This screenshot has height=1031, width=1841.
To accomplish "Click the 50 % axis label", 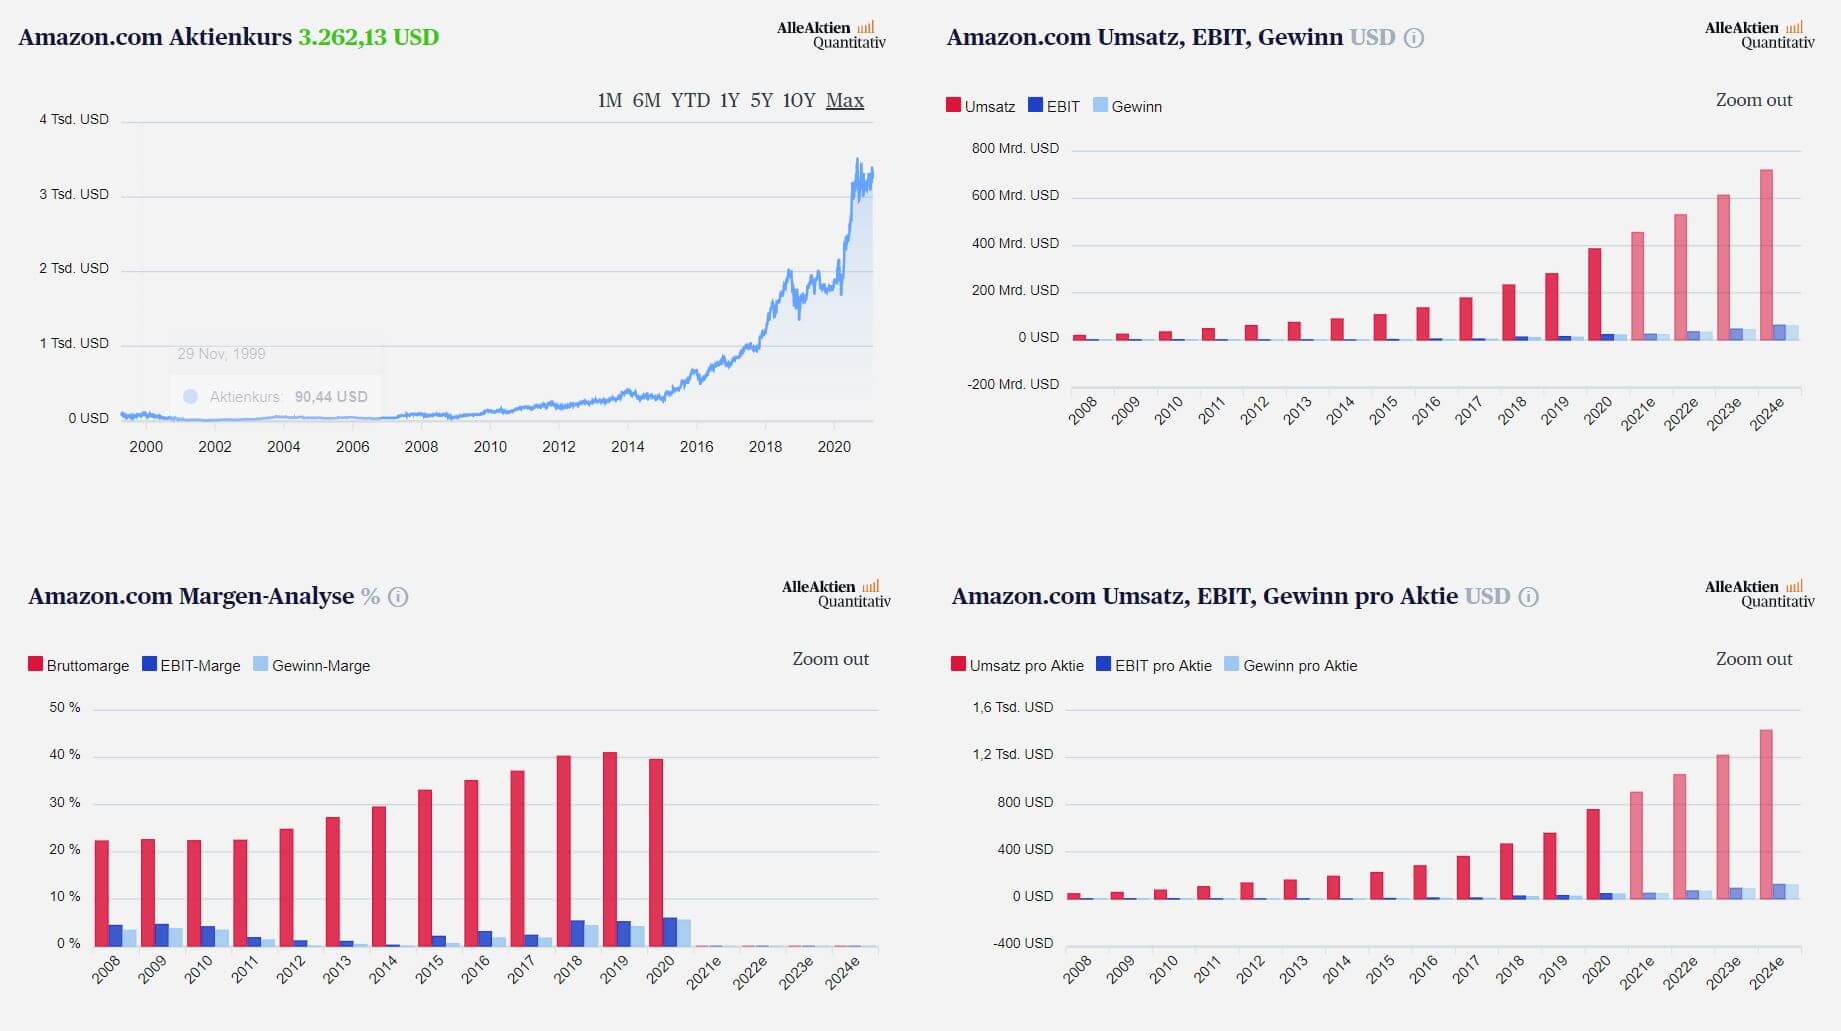I will (x=65, y=707).
